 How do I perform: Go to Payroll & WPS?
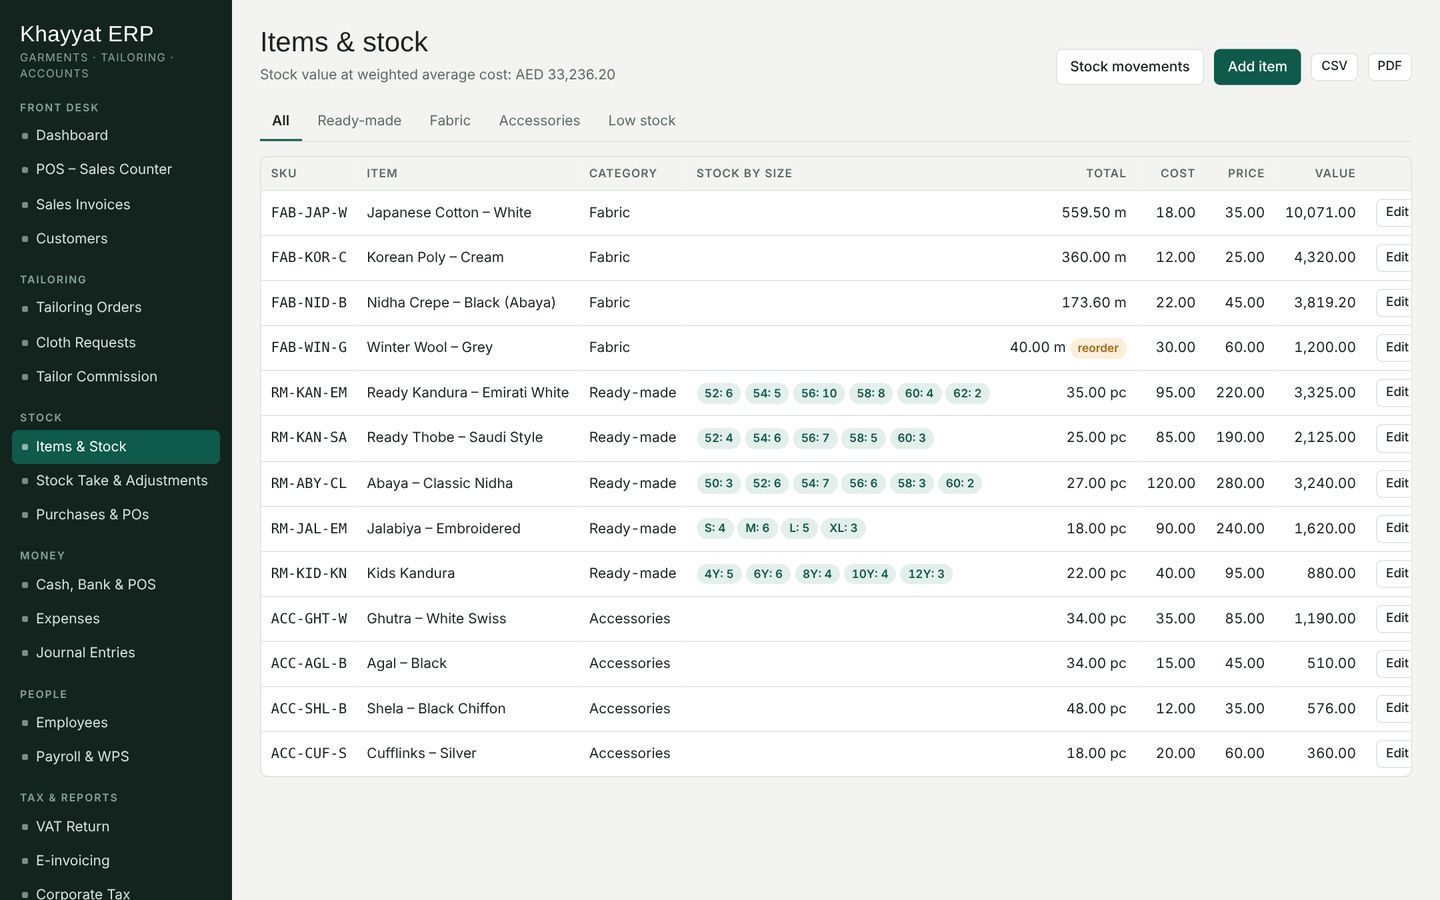116,756
